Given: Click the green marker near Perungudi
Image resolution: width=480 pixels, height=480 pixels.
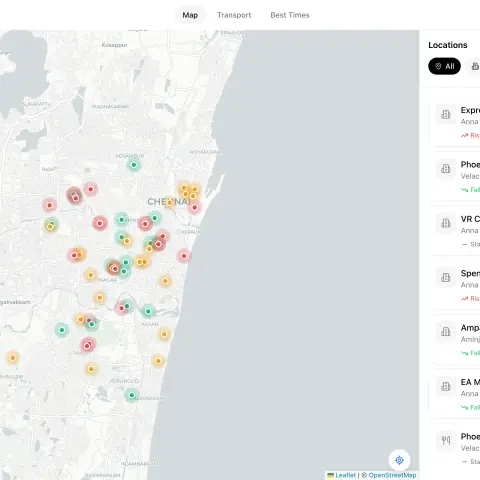Looking at the screenshot, I should (x=132, y=395).
